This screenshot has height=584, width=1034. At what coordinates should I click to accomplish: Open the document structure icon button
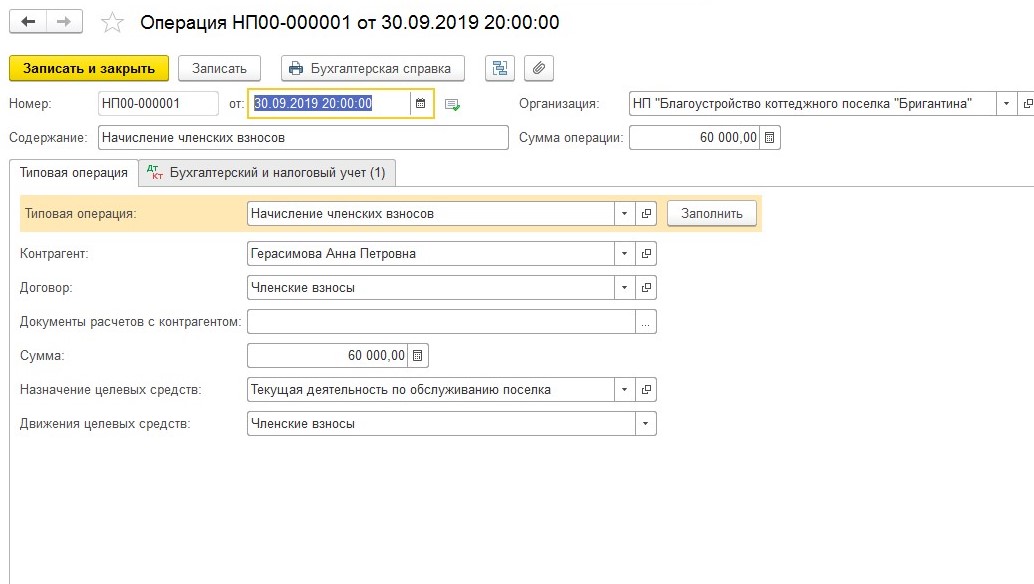pos(500,68)
